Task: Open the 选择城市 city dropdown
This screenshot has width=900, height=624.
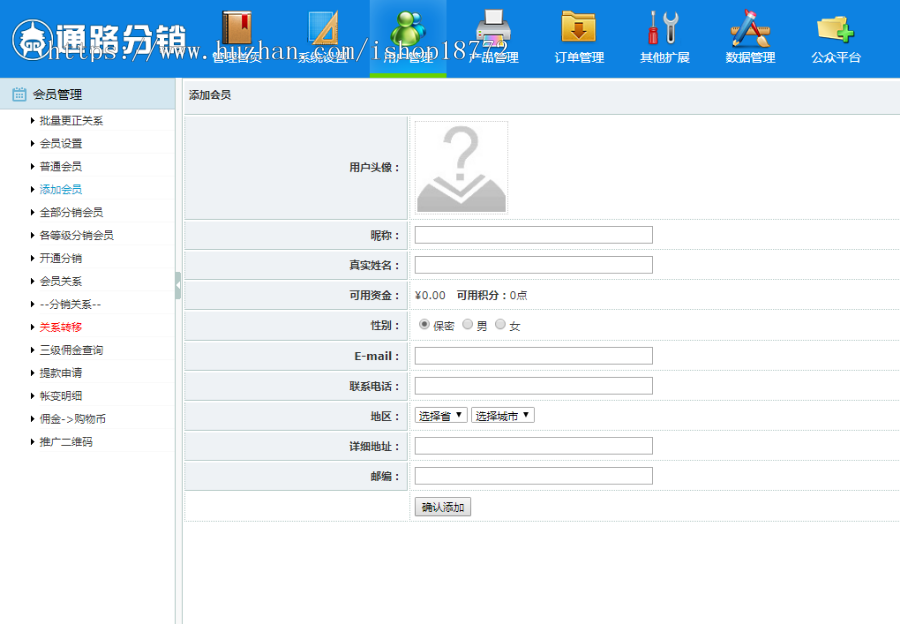Action: pos(502,415)
